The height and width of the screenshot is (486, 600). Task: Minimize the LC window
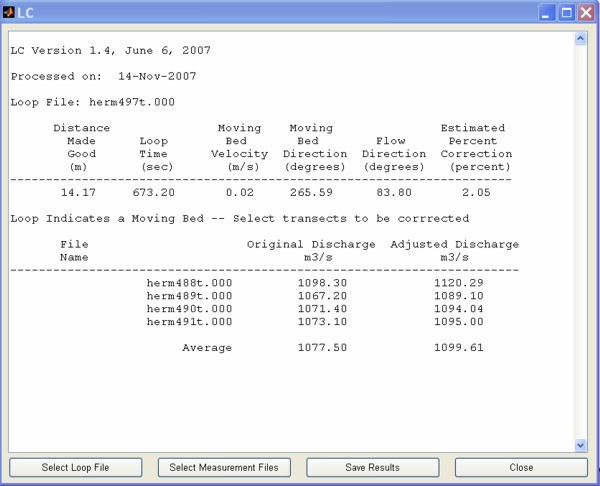(546, 13)
